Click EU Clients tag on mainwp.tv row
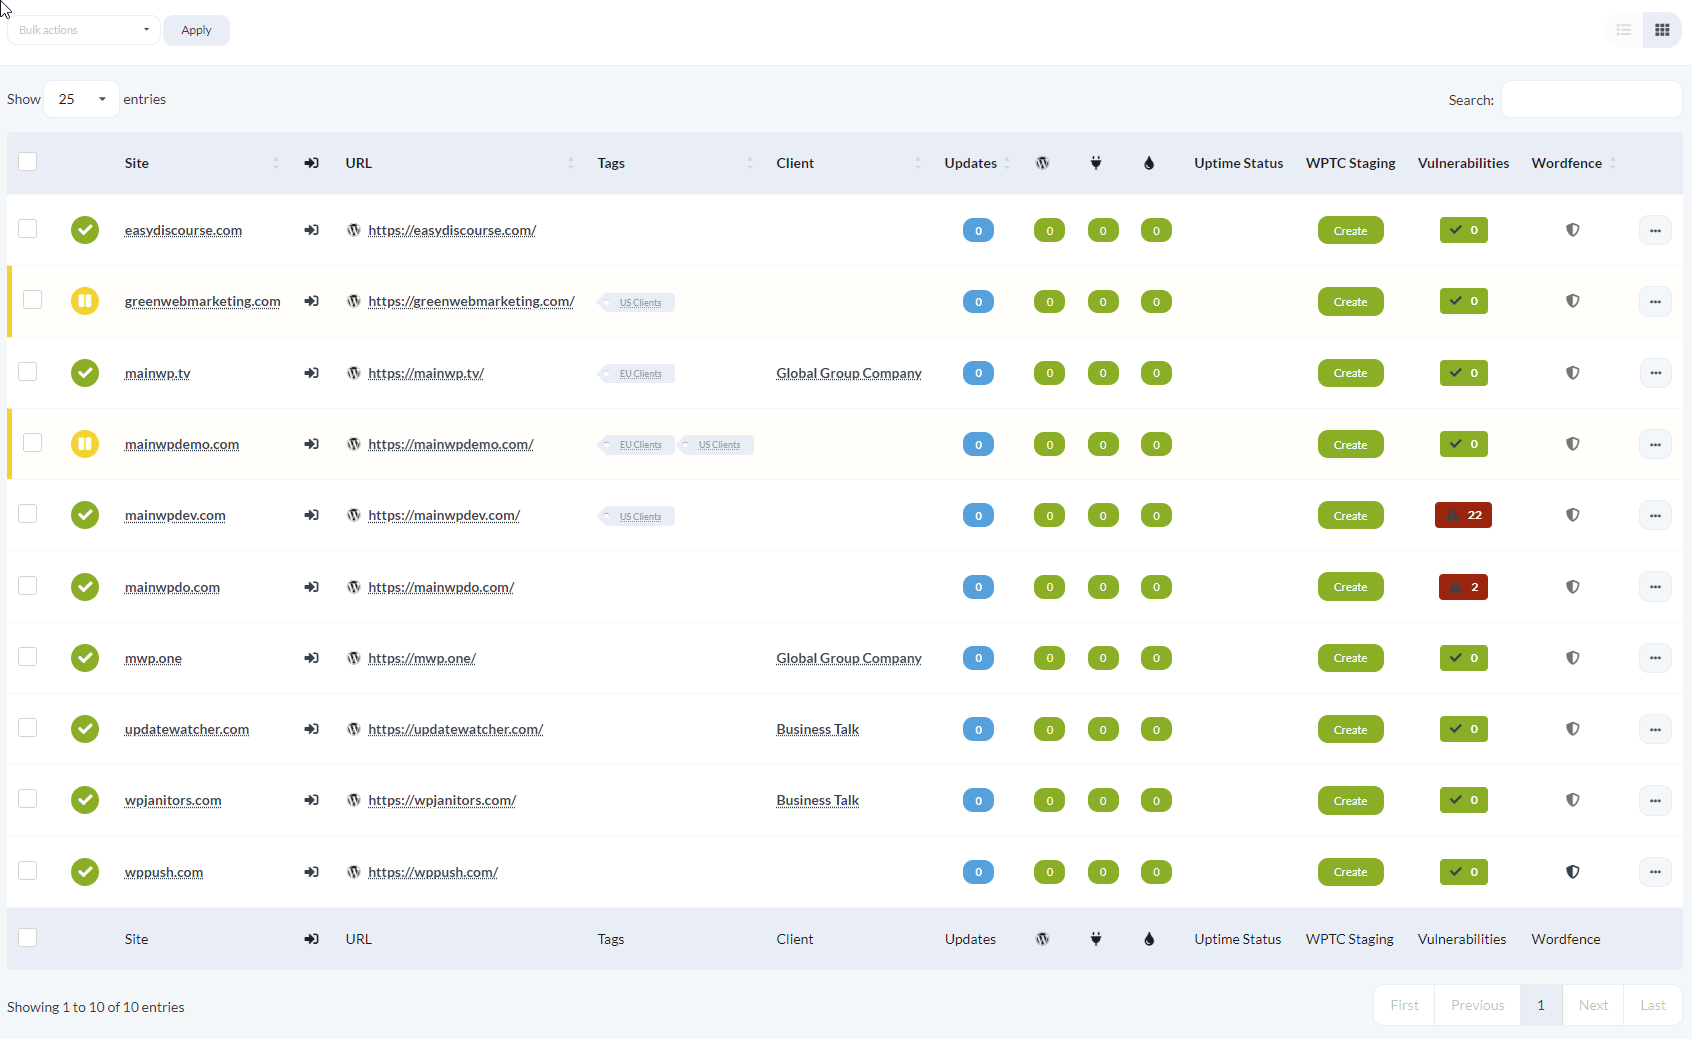1692x1039 pixels. coord(637,373)
